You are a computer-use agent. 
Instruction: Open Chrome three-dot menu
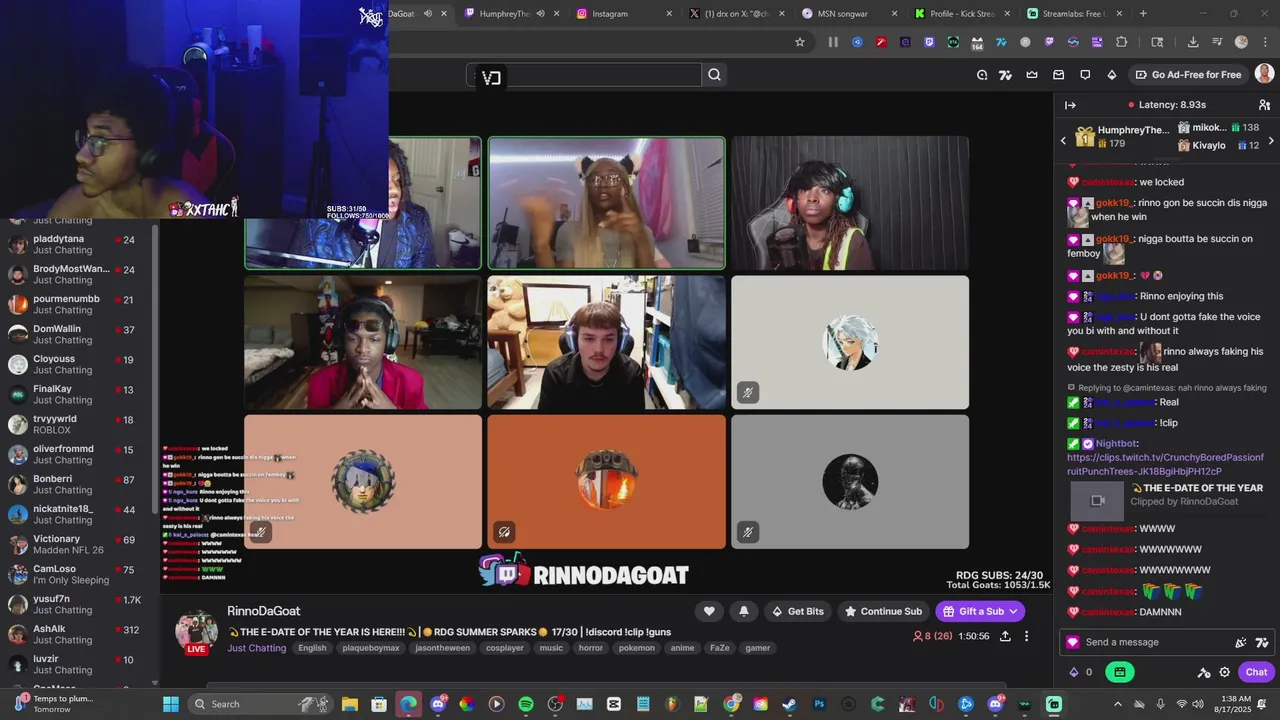point(1264,42)
